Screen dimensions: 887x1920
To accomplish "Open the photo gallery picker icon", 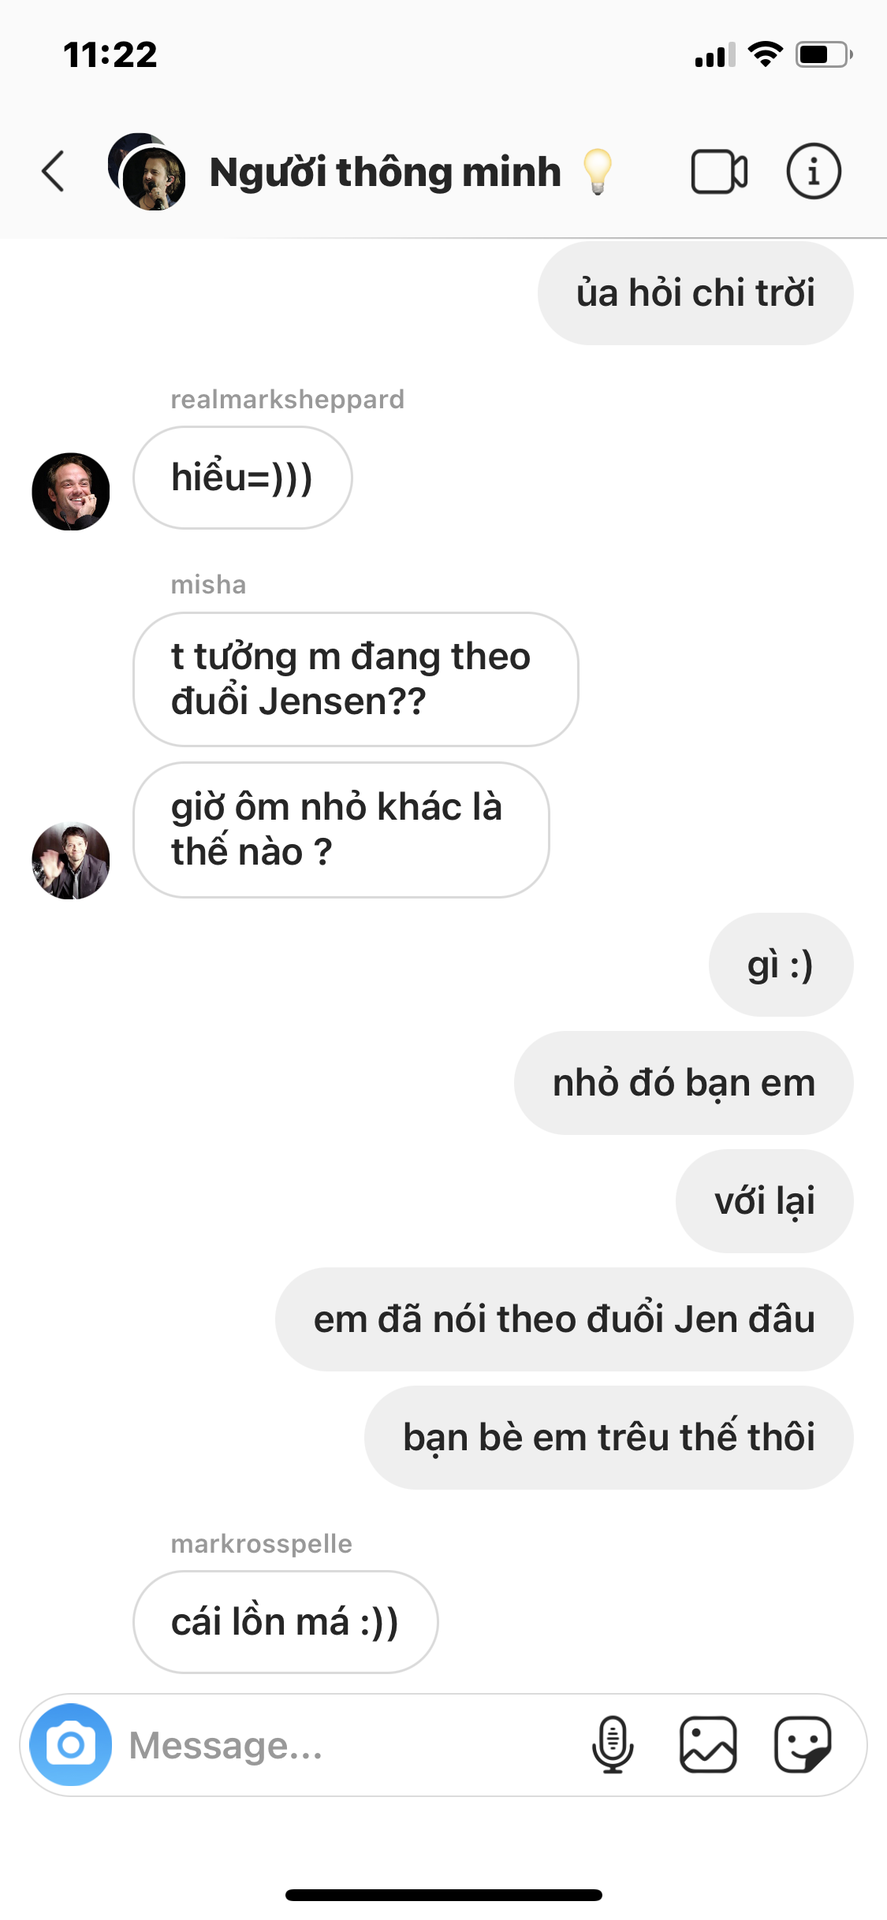I will (708, 1745).
